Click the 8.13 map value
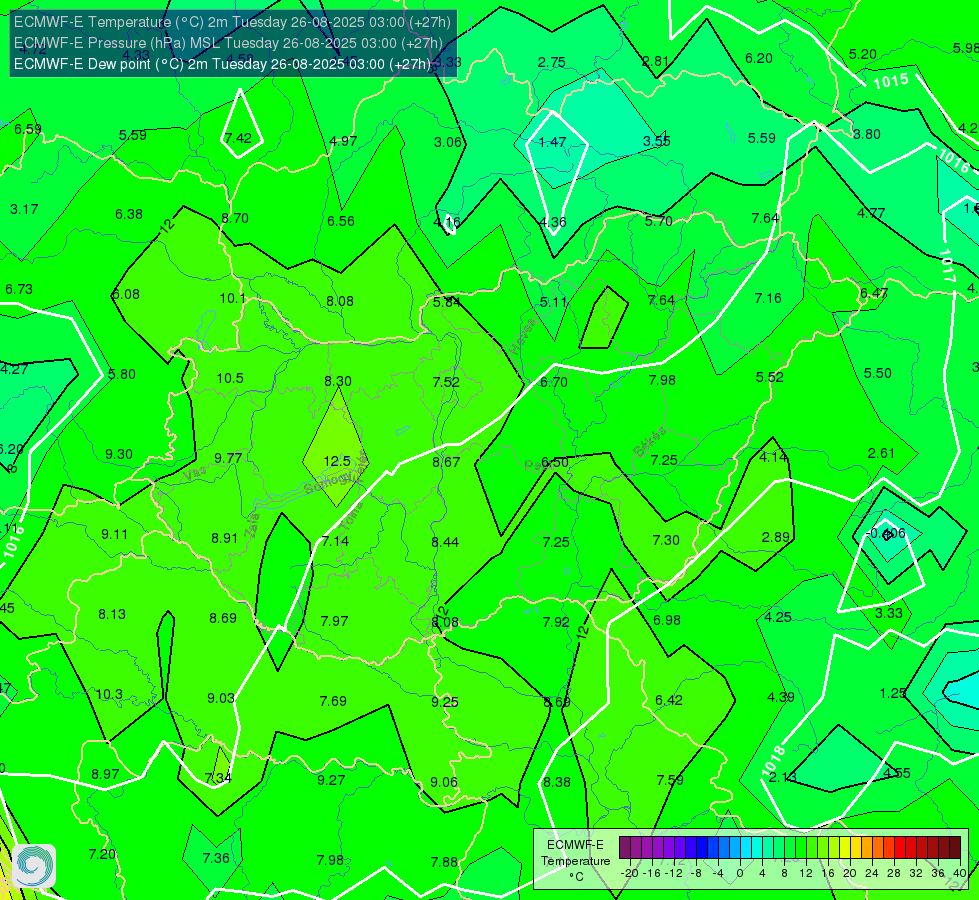This screenshot has height=900, width=979. 112,615
